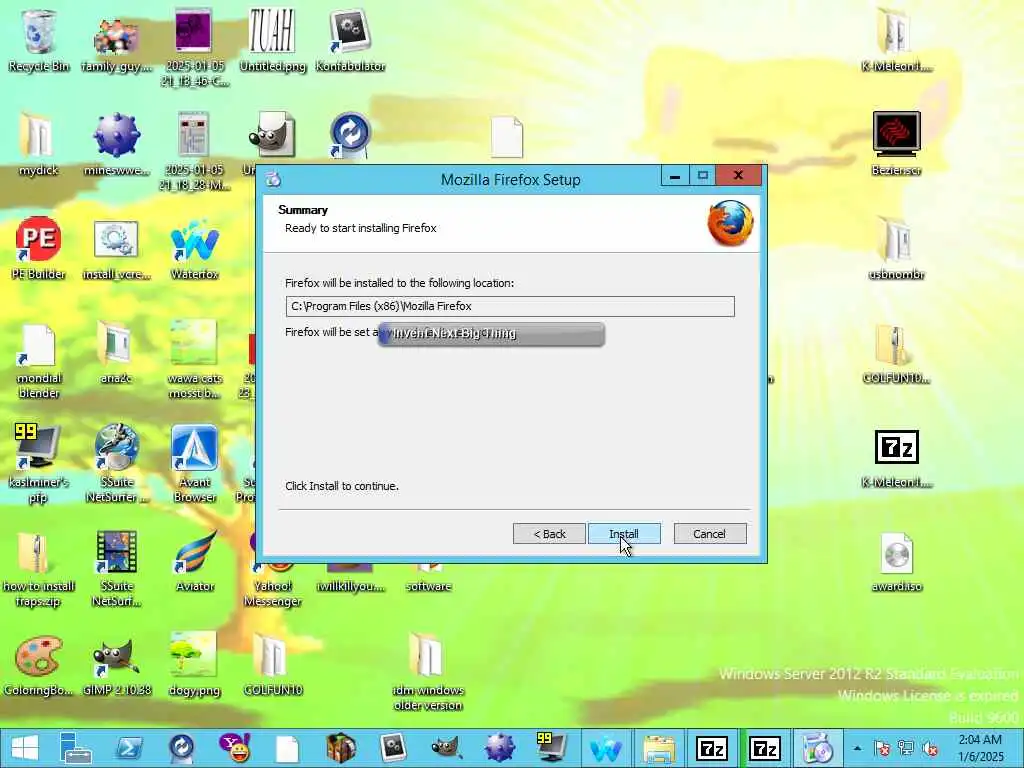Open the Windows Start button

coord(25,748)
